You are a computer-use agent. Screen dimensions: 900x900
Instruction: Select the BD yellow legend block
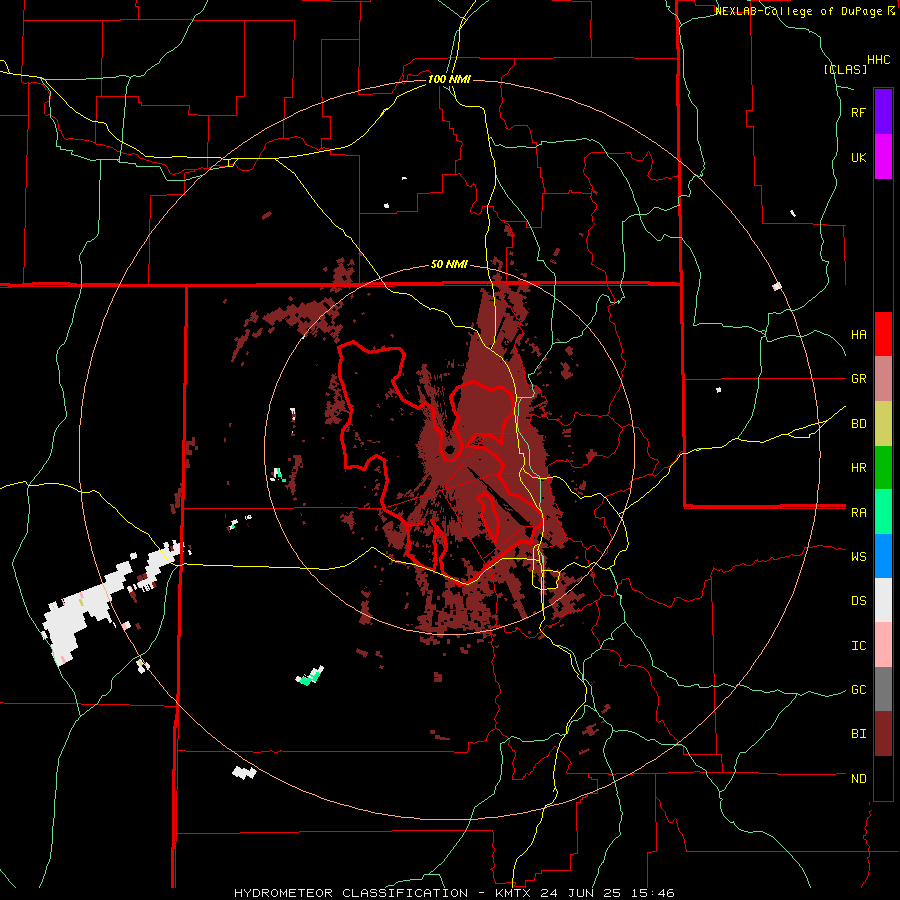click(883, 424)
